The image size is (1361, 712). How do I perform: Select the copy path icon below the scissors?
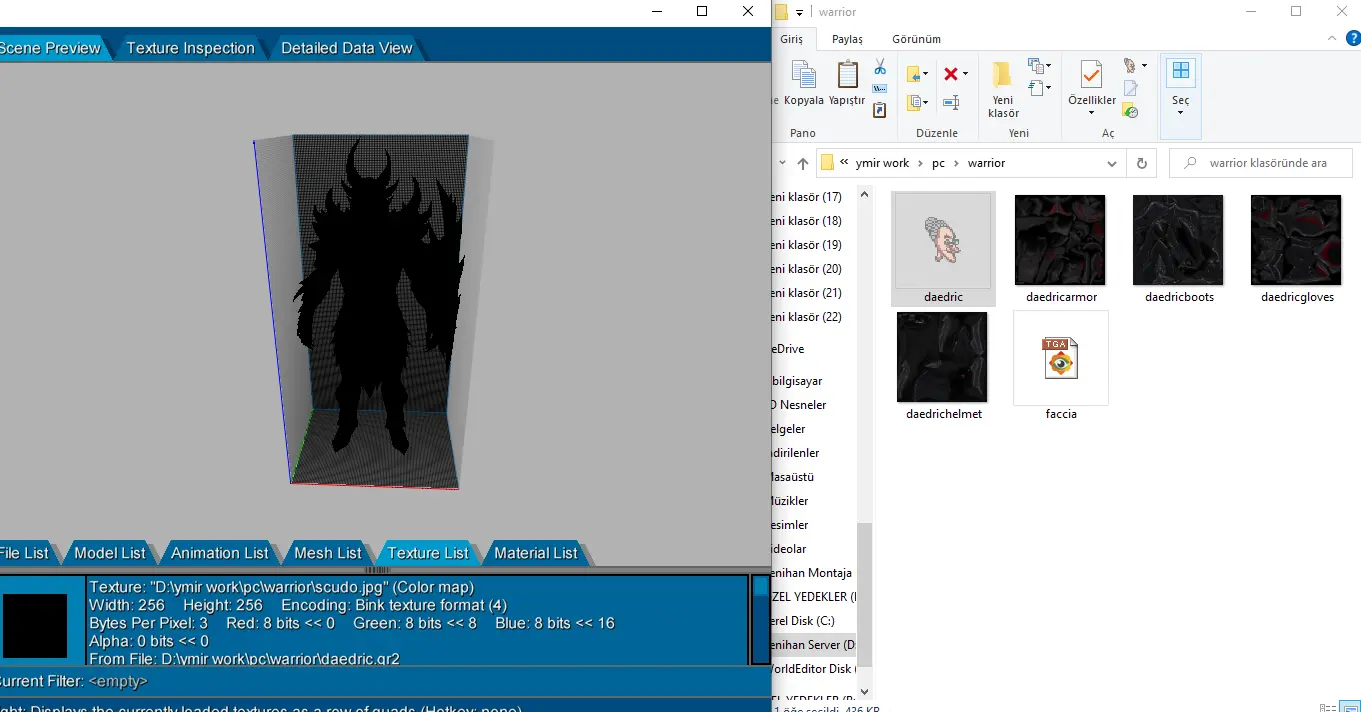click(880, 89)
